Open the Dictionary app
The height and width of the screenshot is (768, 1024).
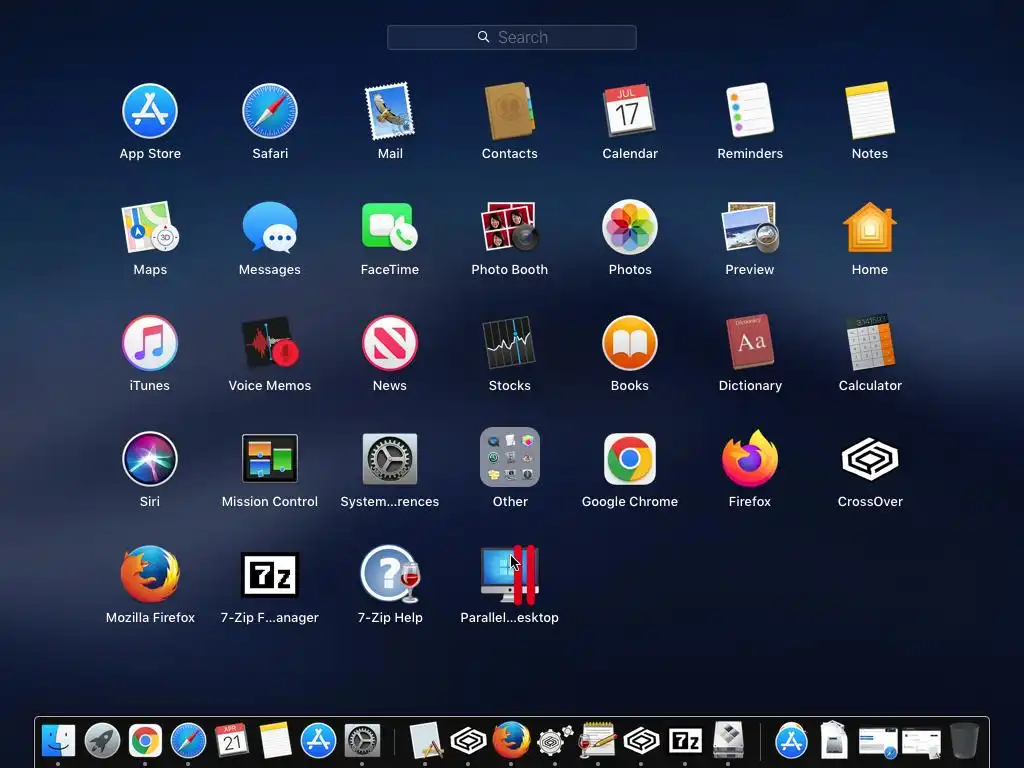750,343
